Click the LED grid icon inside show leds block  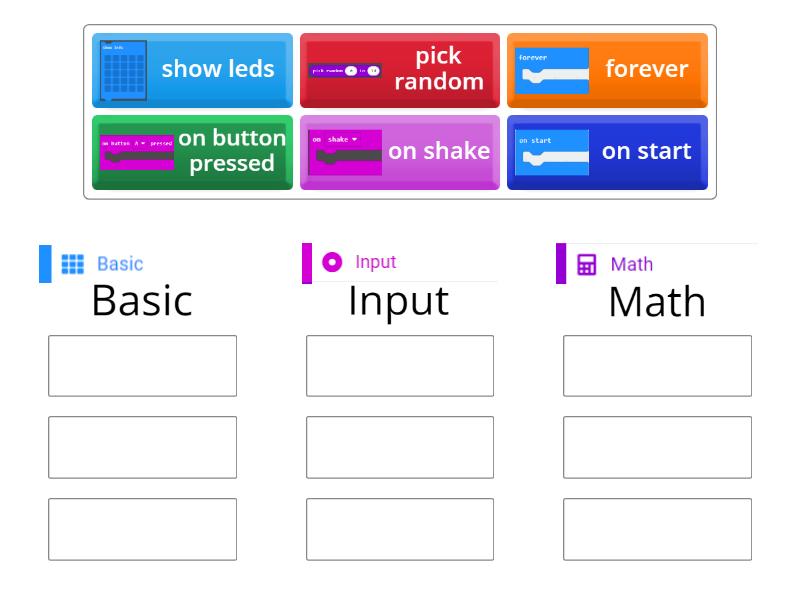[x=122, y=70]
